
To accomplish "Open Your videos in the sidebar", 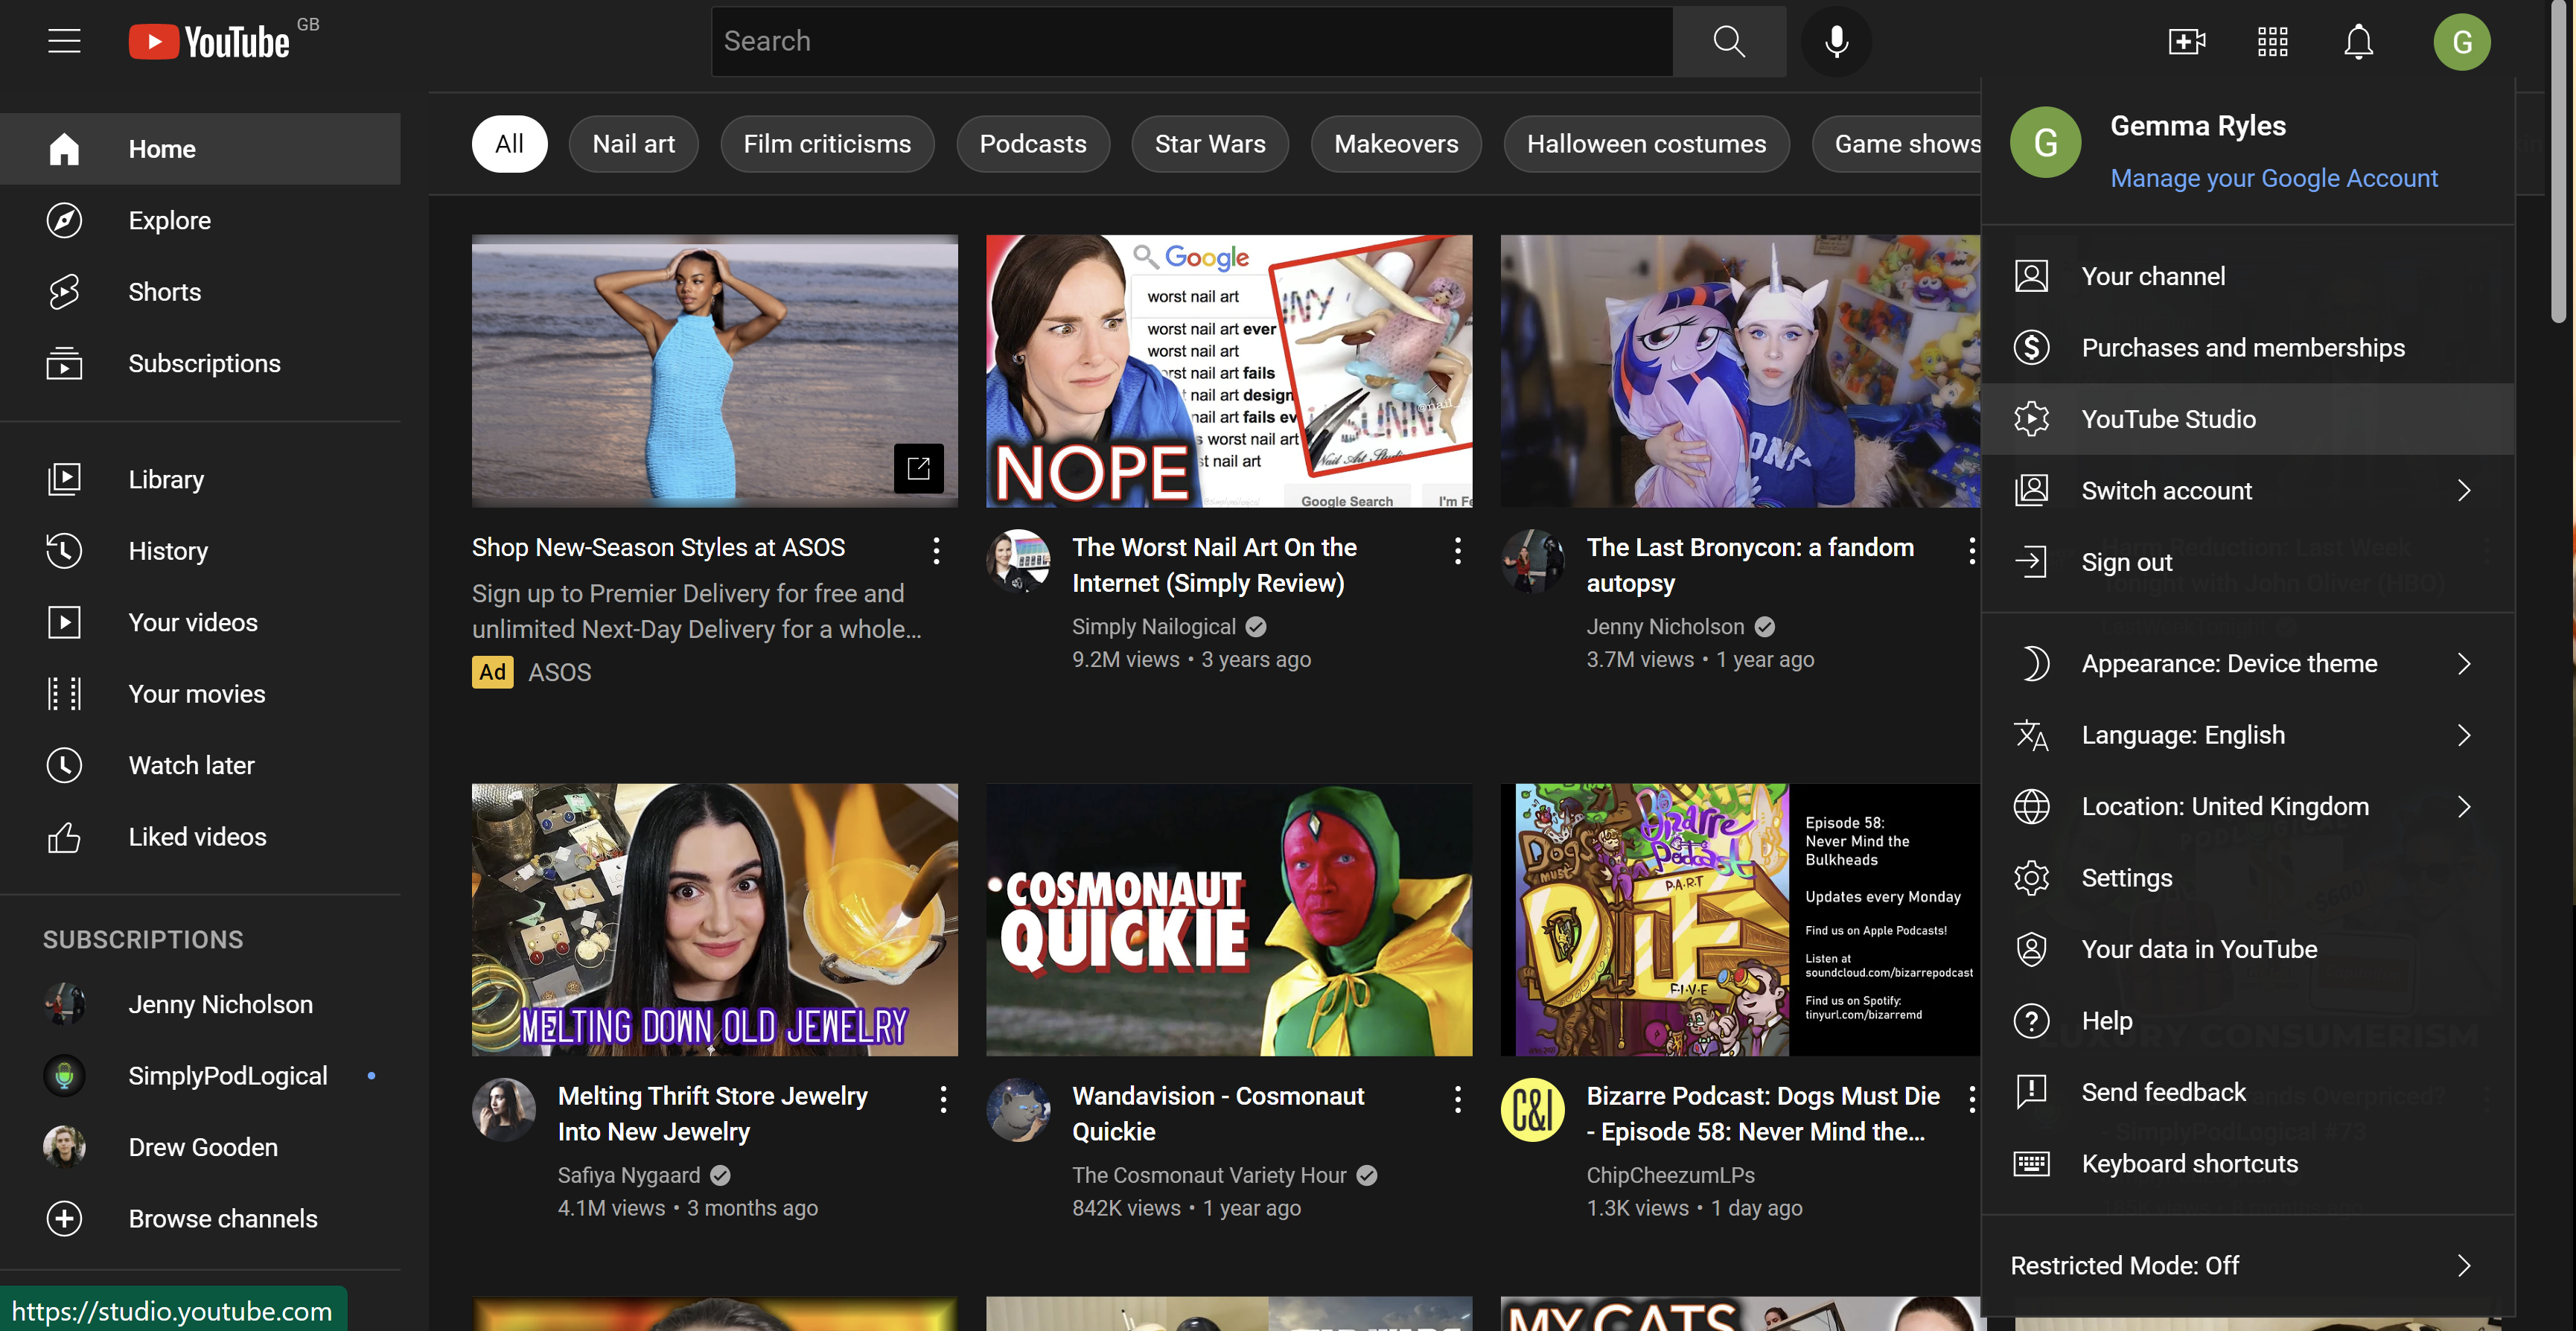I will (200, 622).
